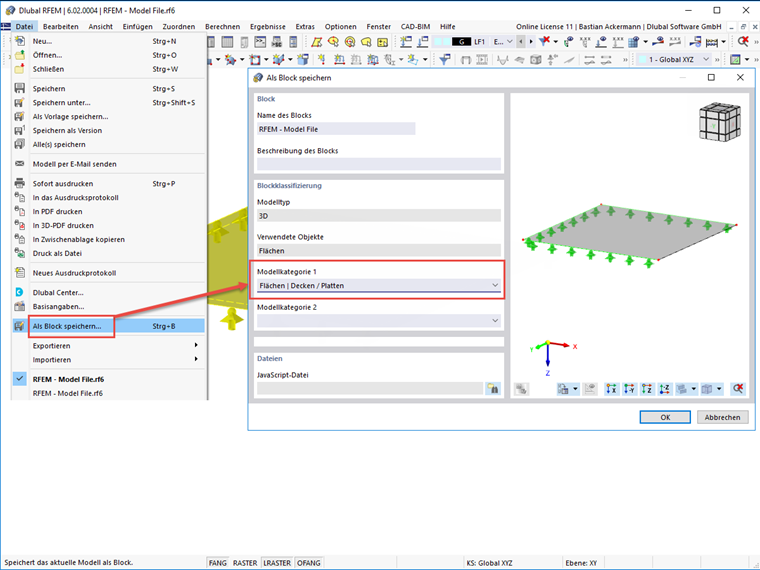
Task: Click the red-X magnifier icon in the main toolbar
Action: 743,42
